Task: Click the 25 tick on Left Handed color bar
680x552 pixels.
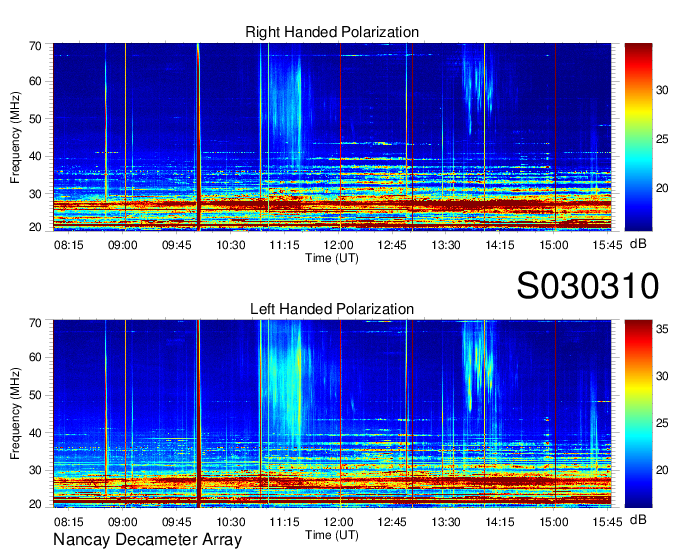Action: point(662,423)
